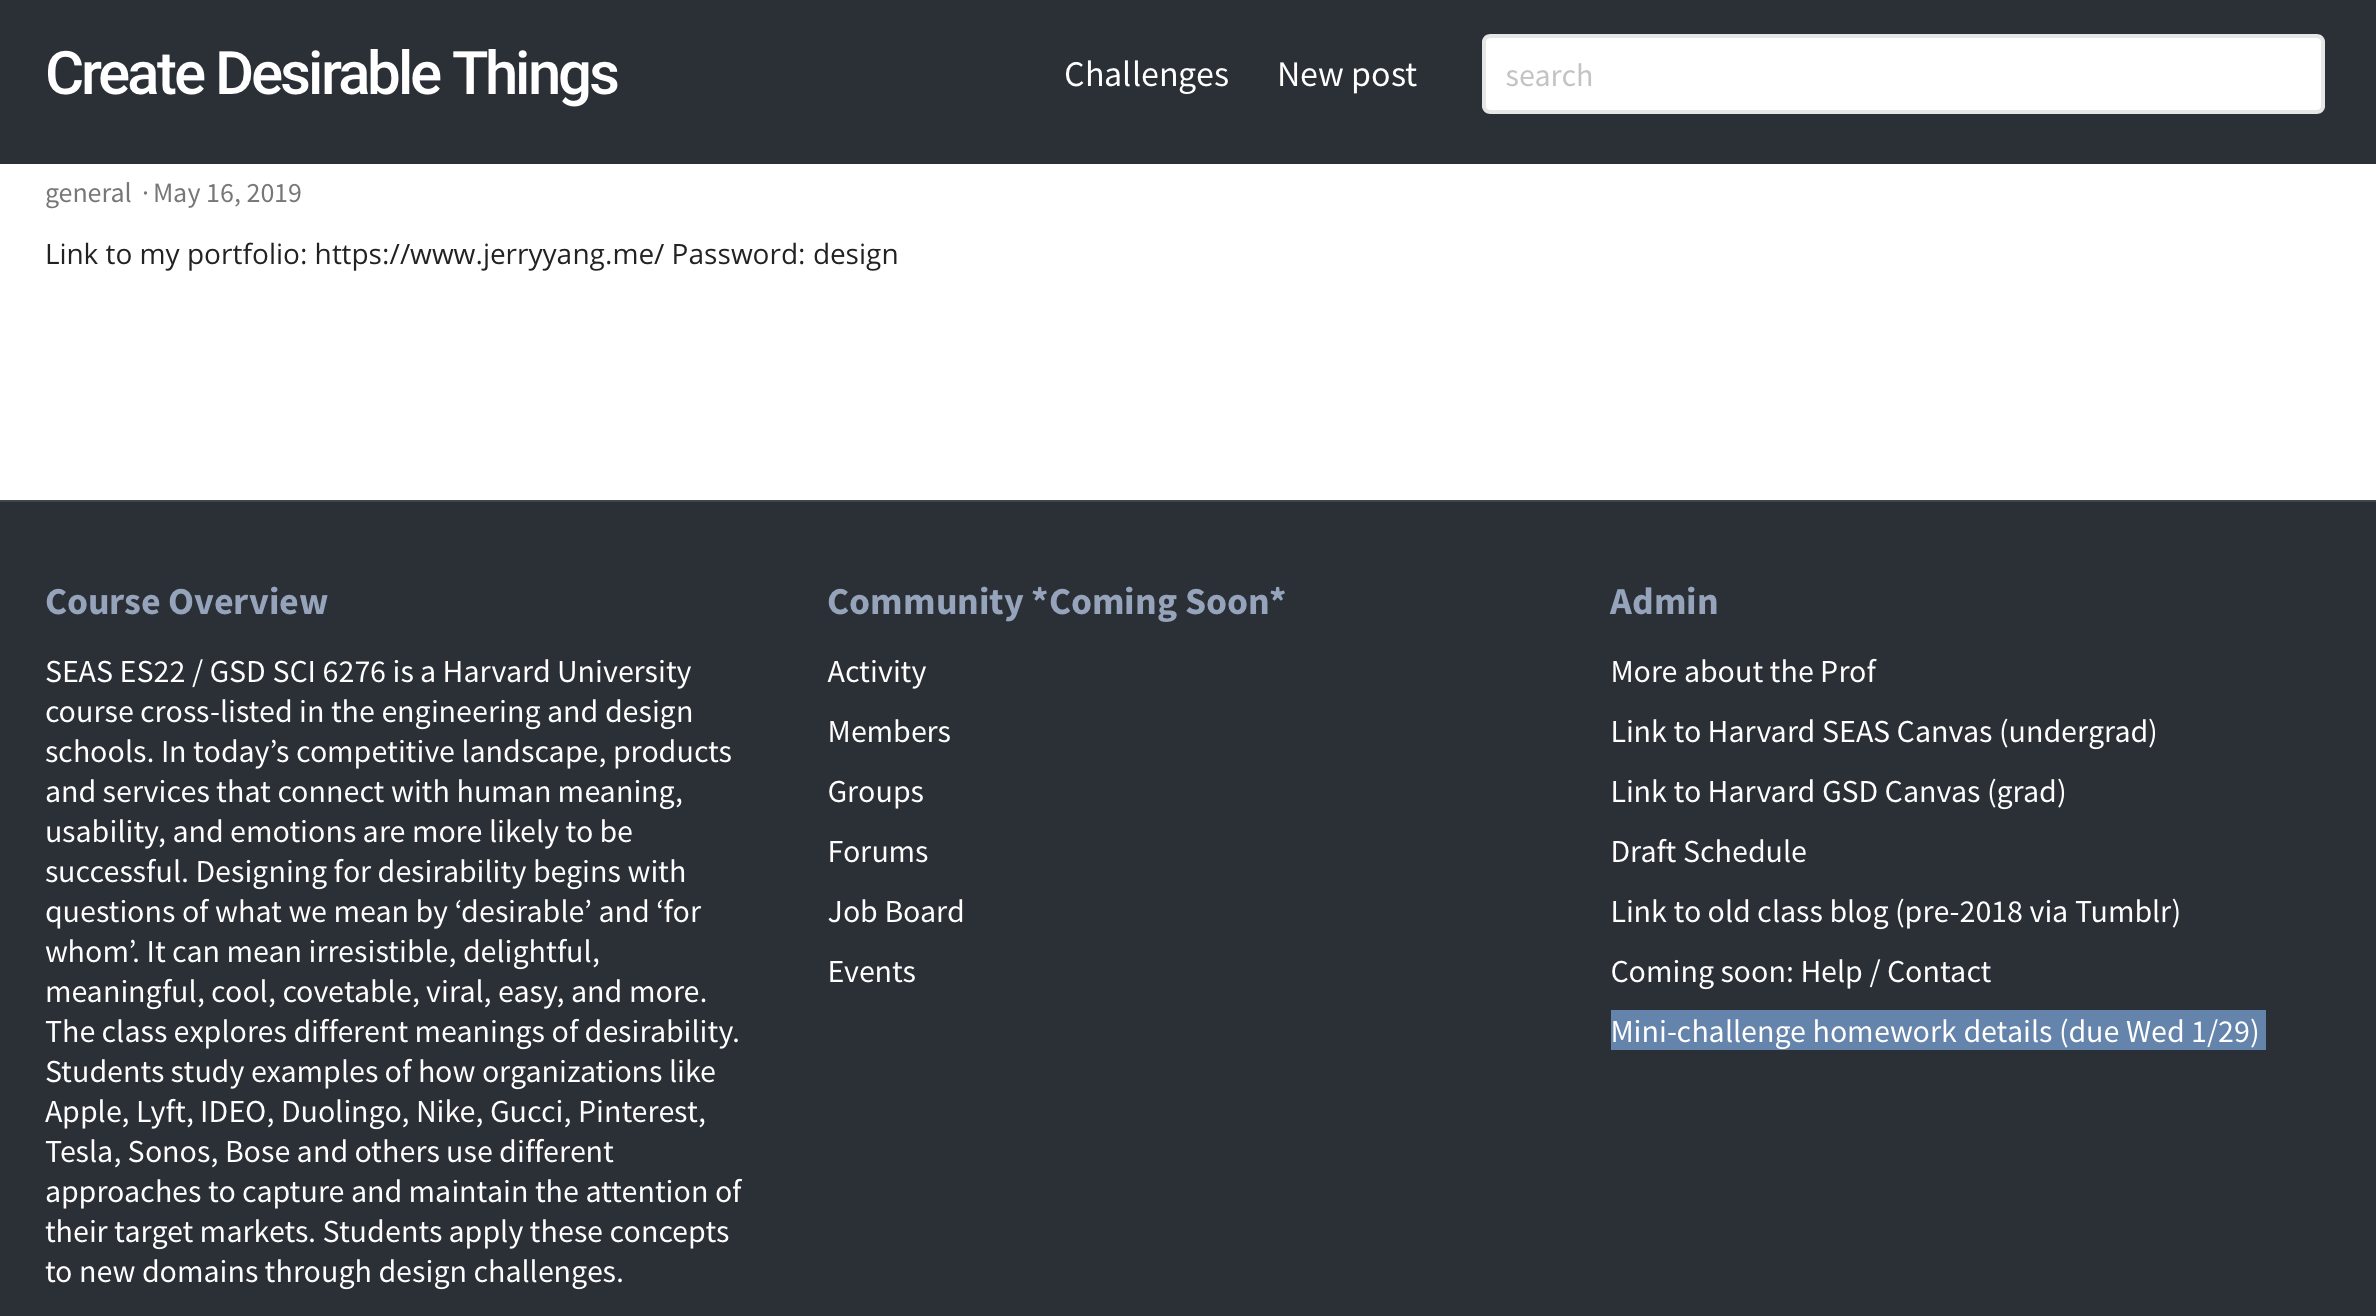The image size is (2376, 1316).
Task: Visit old class blog Tumblr link
Action: click(1894, 911)
